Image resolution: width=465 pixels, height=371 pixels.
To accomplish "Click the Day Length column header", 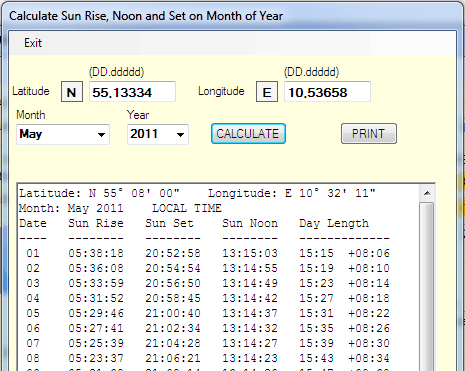I will click(x=334, y=224).
